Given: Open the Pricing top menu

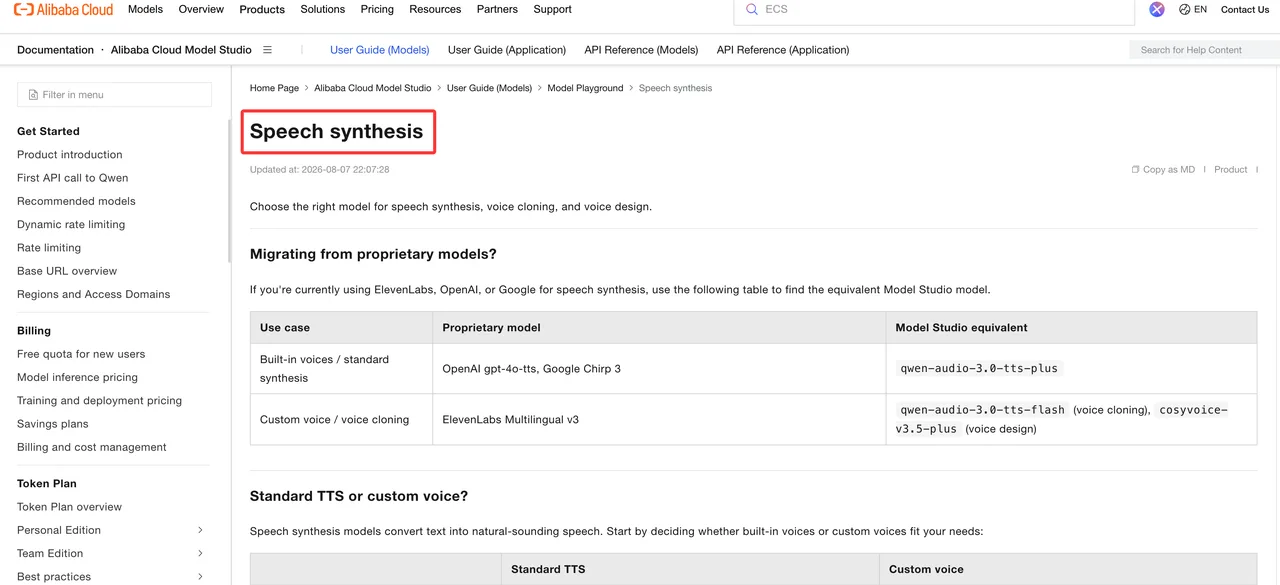Looking at the screenshot, I should point(377,10).
